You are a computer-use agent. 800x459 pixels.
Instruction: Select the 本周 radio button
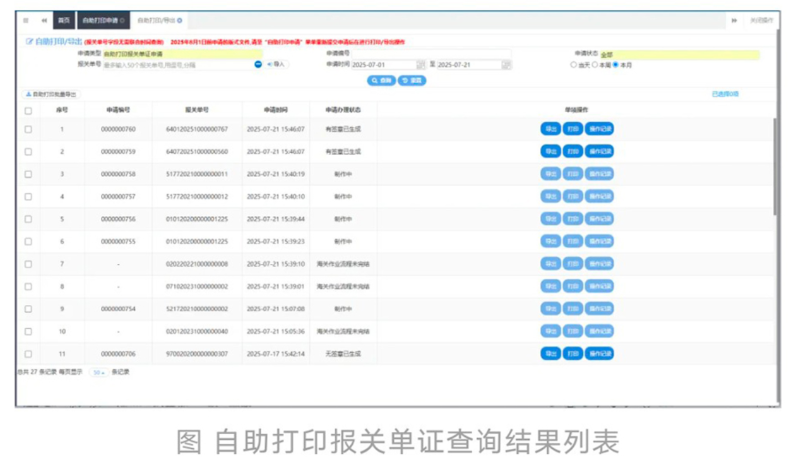(595, 64)
